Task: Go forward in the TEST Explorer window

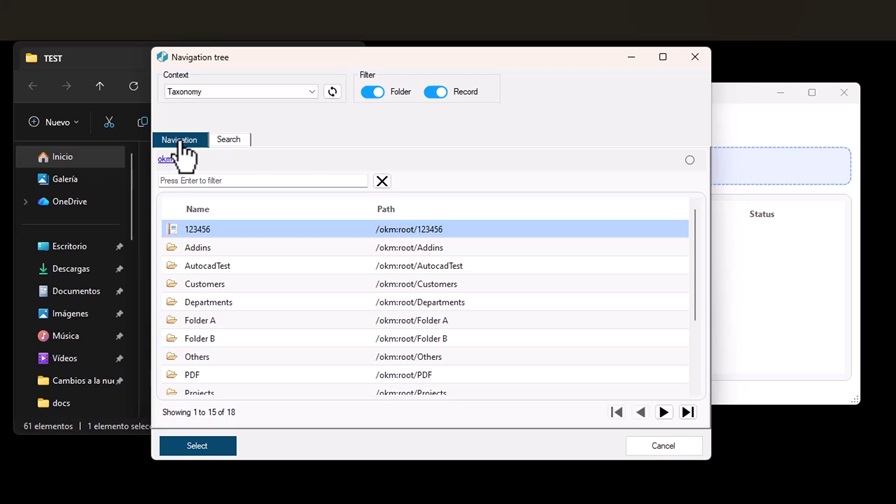Action: [67, 86]
